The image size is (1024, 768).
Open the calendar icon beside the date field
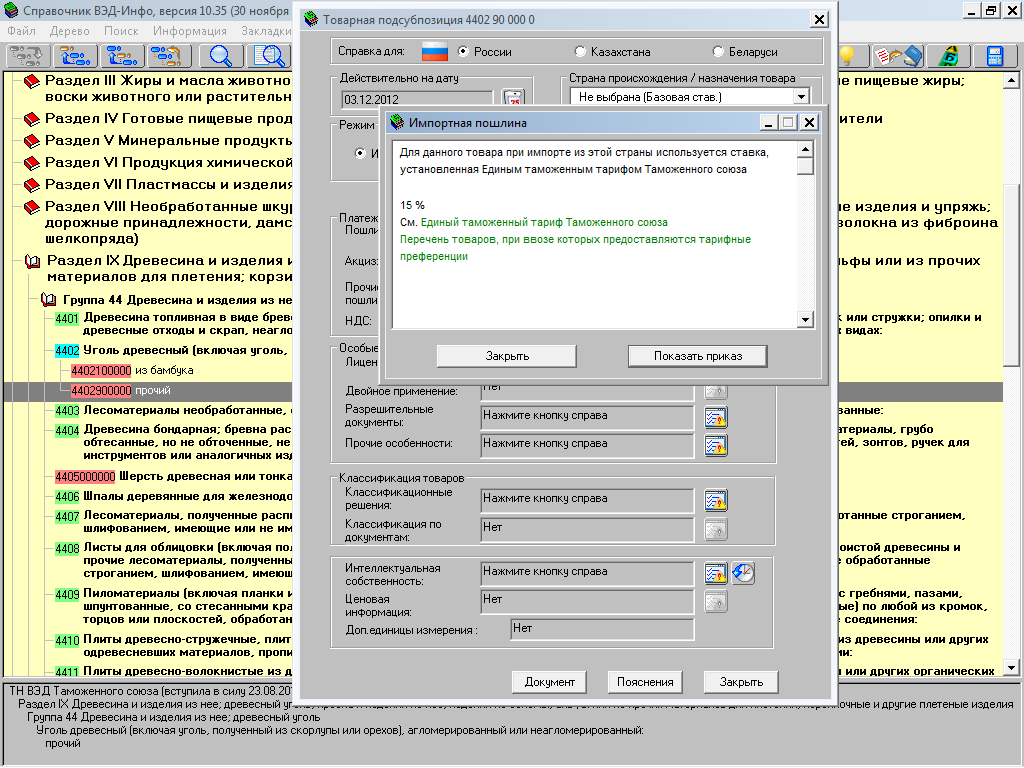click(514, 99)
